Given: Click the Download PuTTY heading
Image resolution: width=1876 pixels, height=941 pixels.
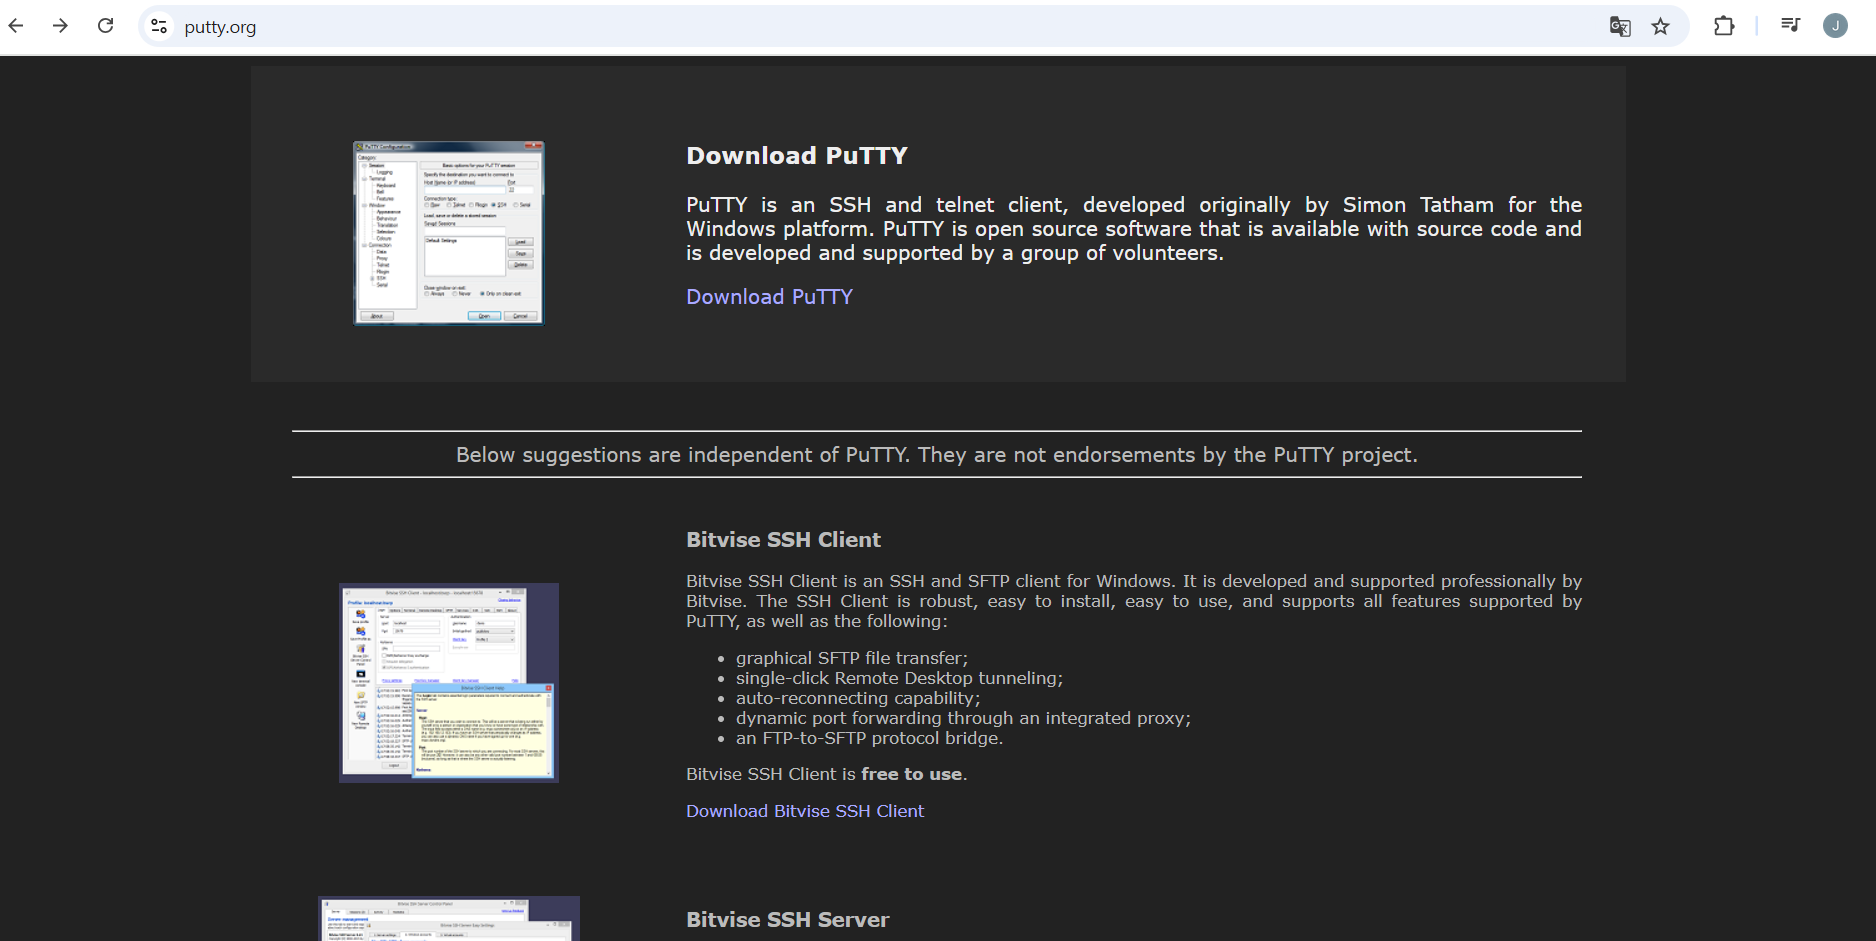Looking at the screenshot, I should [x=797, y=156].
